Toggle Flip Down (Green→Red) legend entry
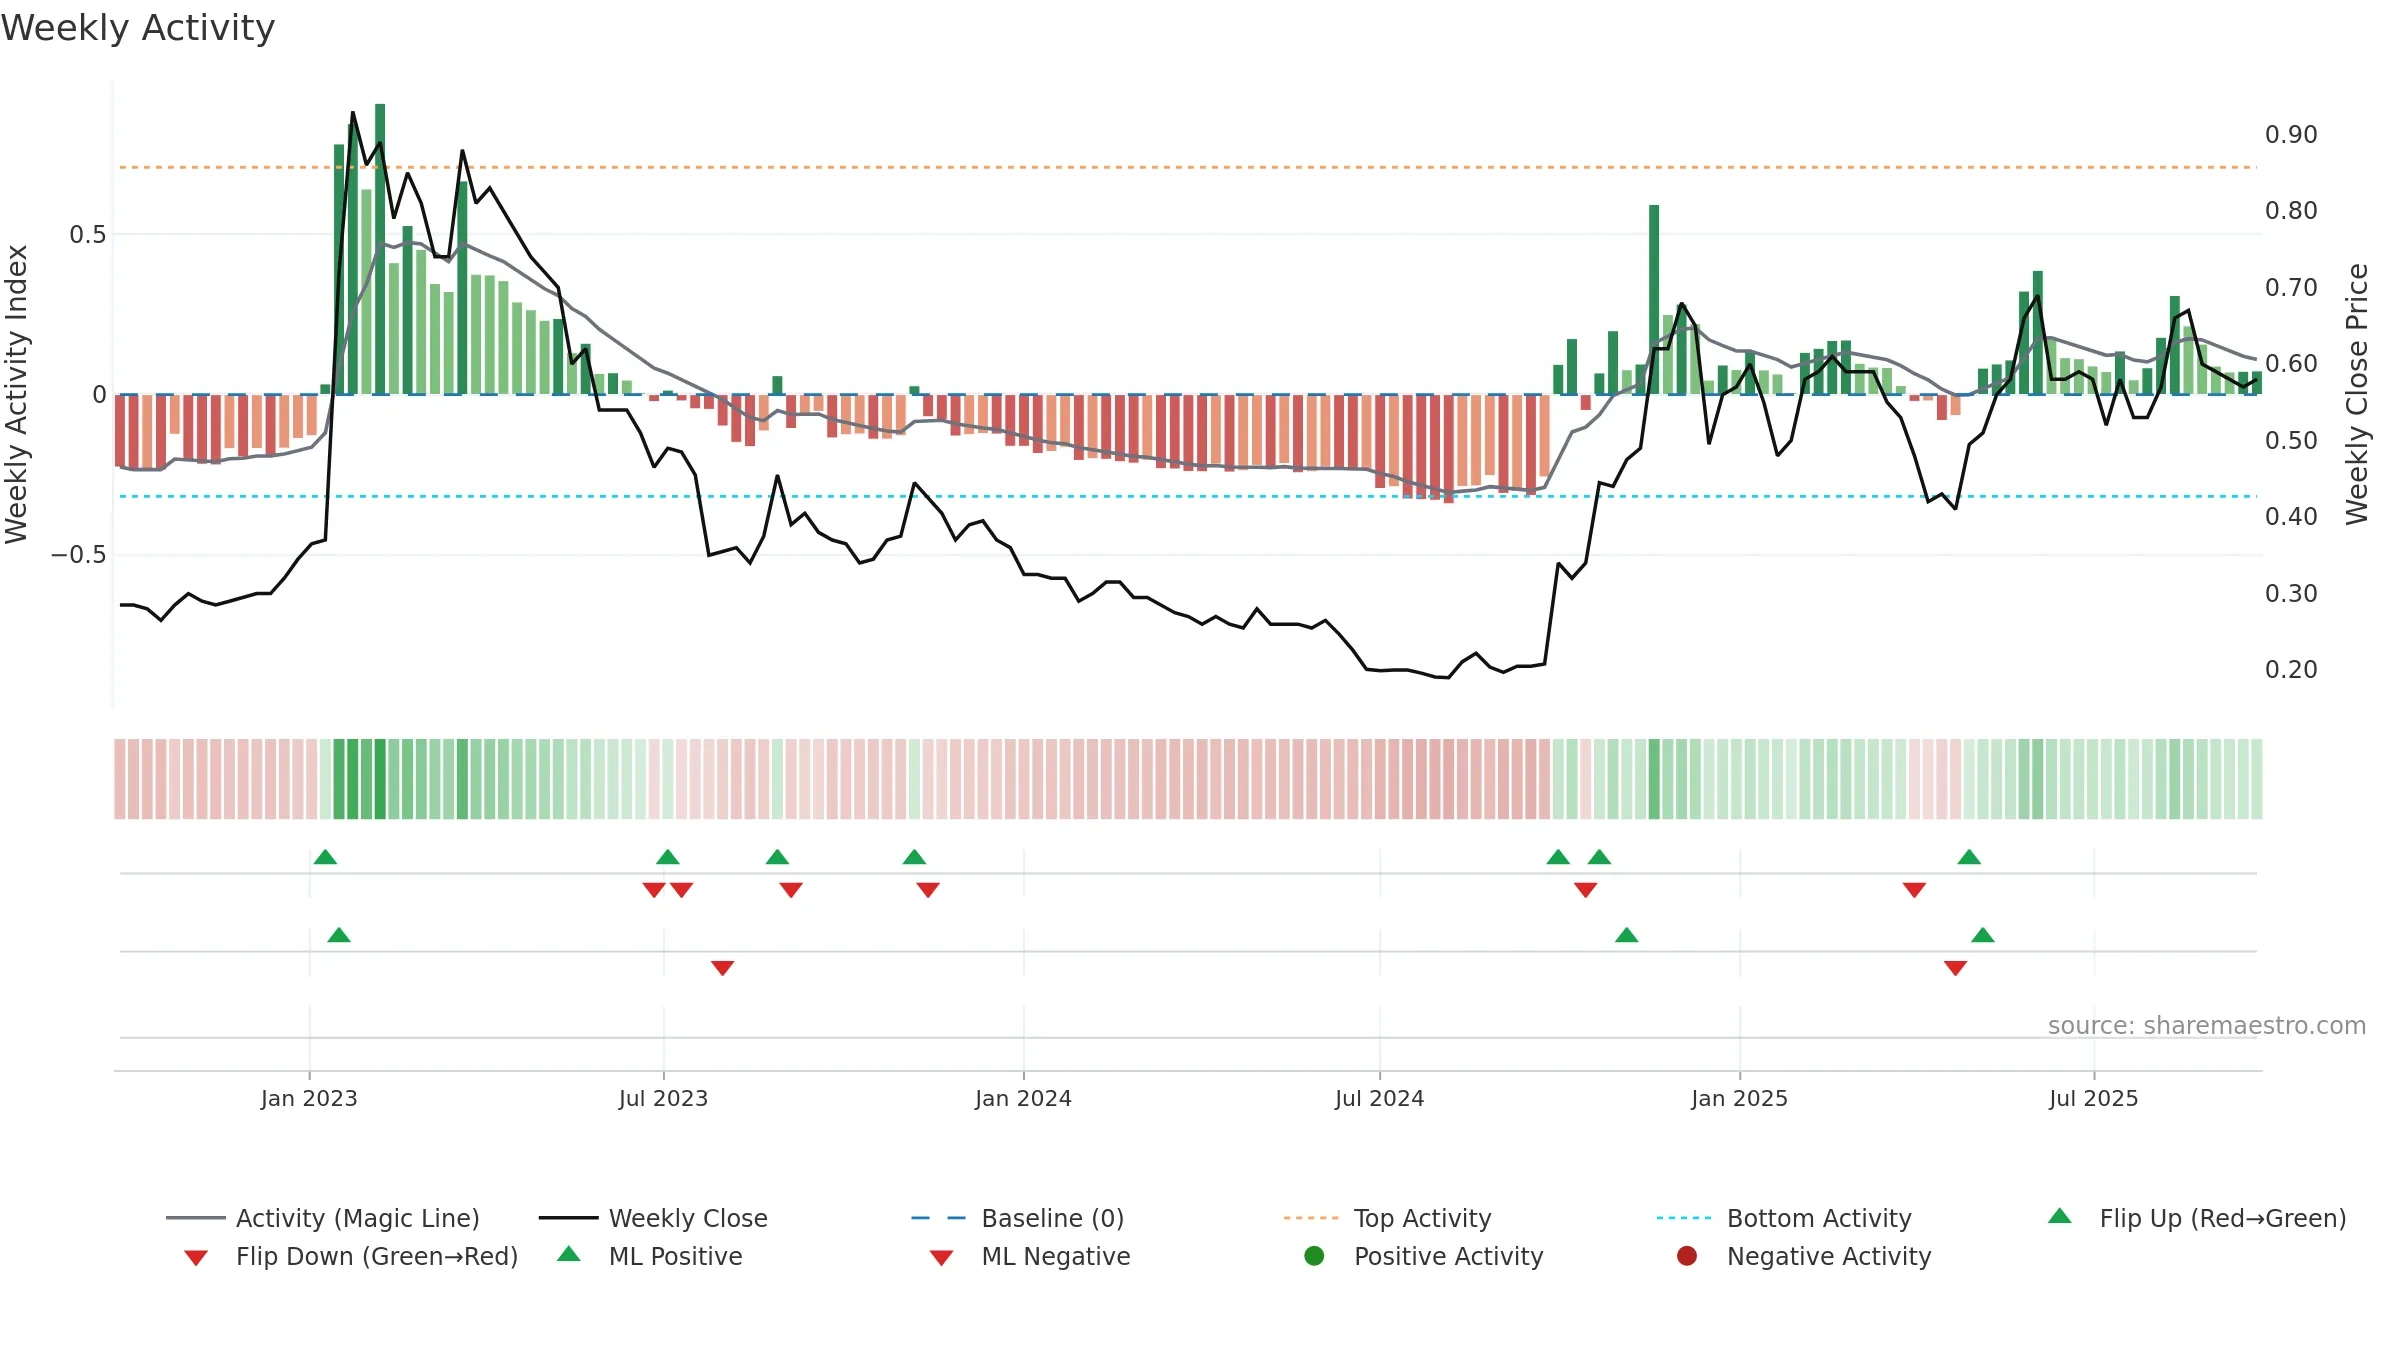This screenshot has height=1350, width=2400. pos(350,1256)
